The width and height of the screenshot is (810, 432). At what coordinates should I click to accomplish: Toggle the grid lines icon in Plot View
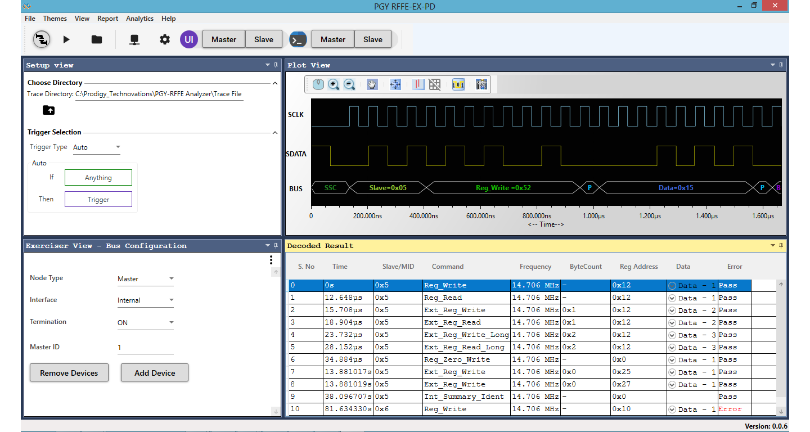(435, 84)
